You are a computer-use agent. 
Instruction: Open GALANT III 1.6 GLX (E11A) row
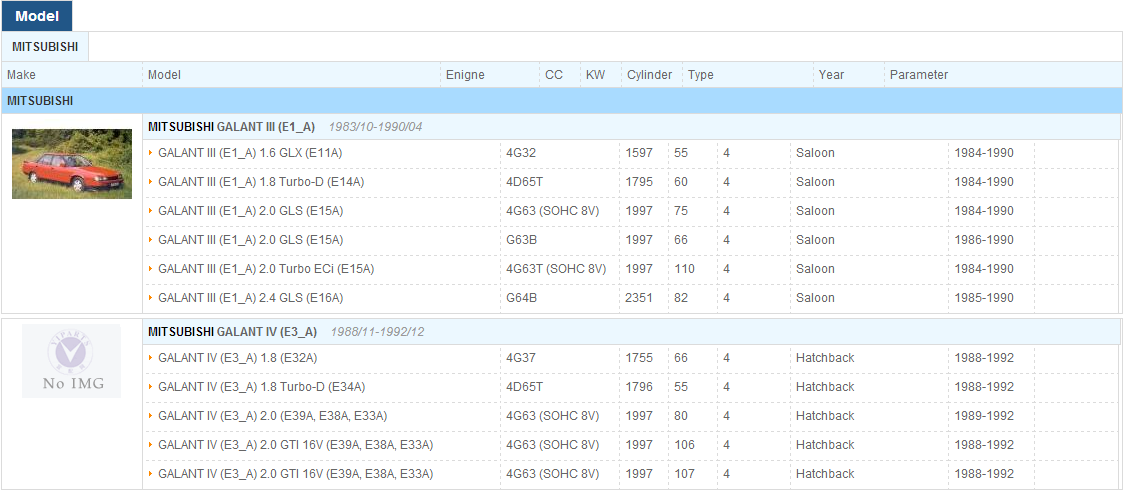pos(250,153)
